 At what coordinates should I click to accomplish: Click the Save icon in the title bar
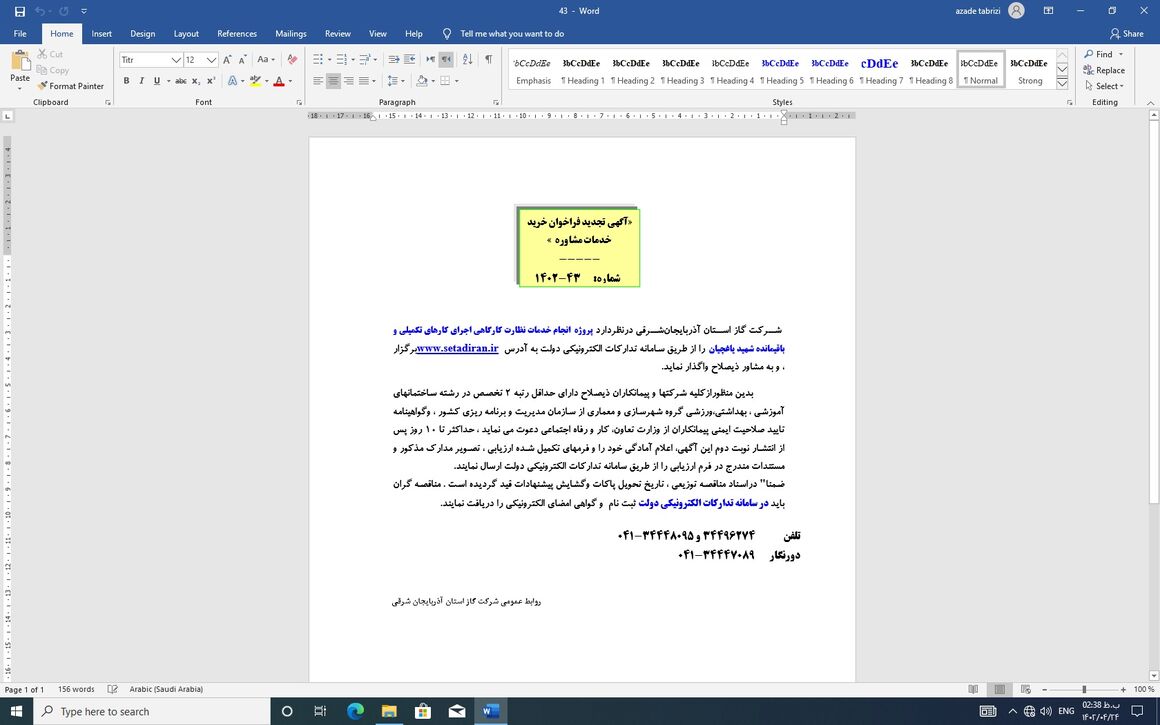[x=20, y=11]
